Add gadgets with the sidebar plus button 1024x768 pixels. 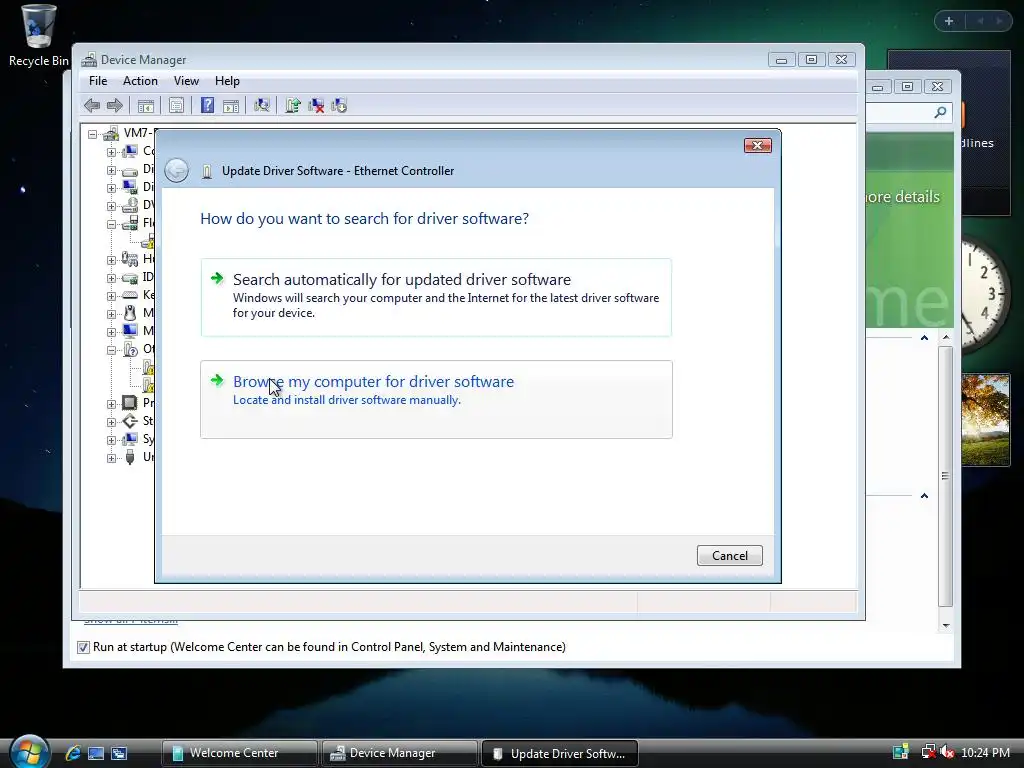pyautogui.click(x=949, y=21)
